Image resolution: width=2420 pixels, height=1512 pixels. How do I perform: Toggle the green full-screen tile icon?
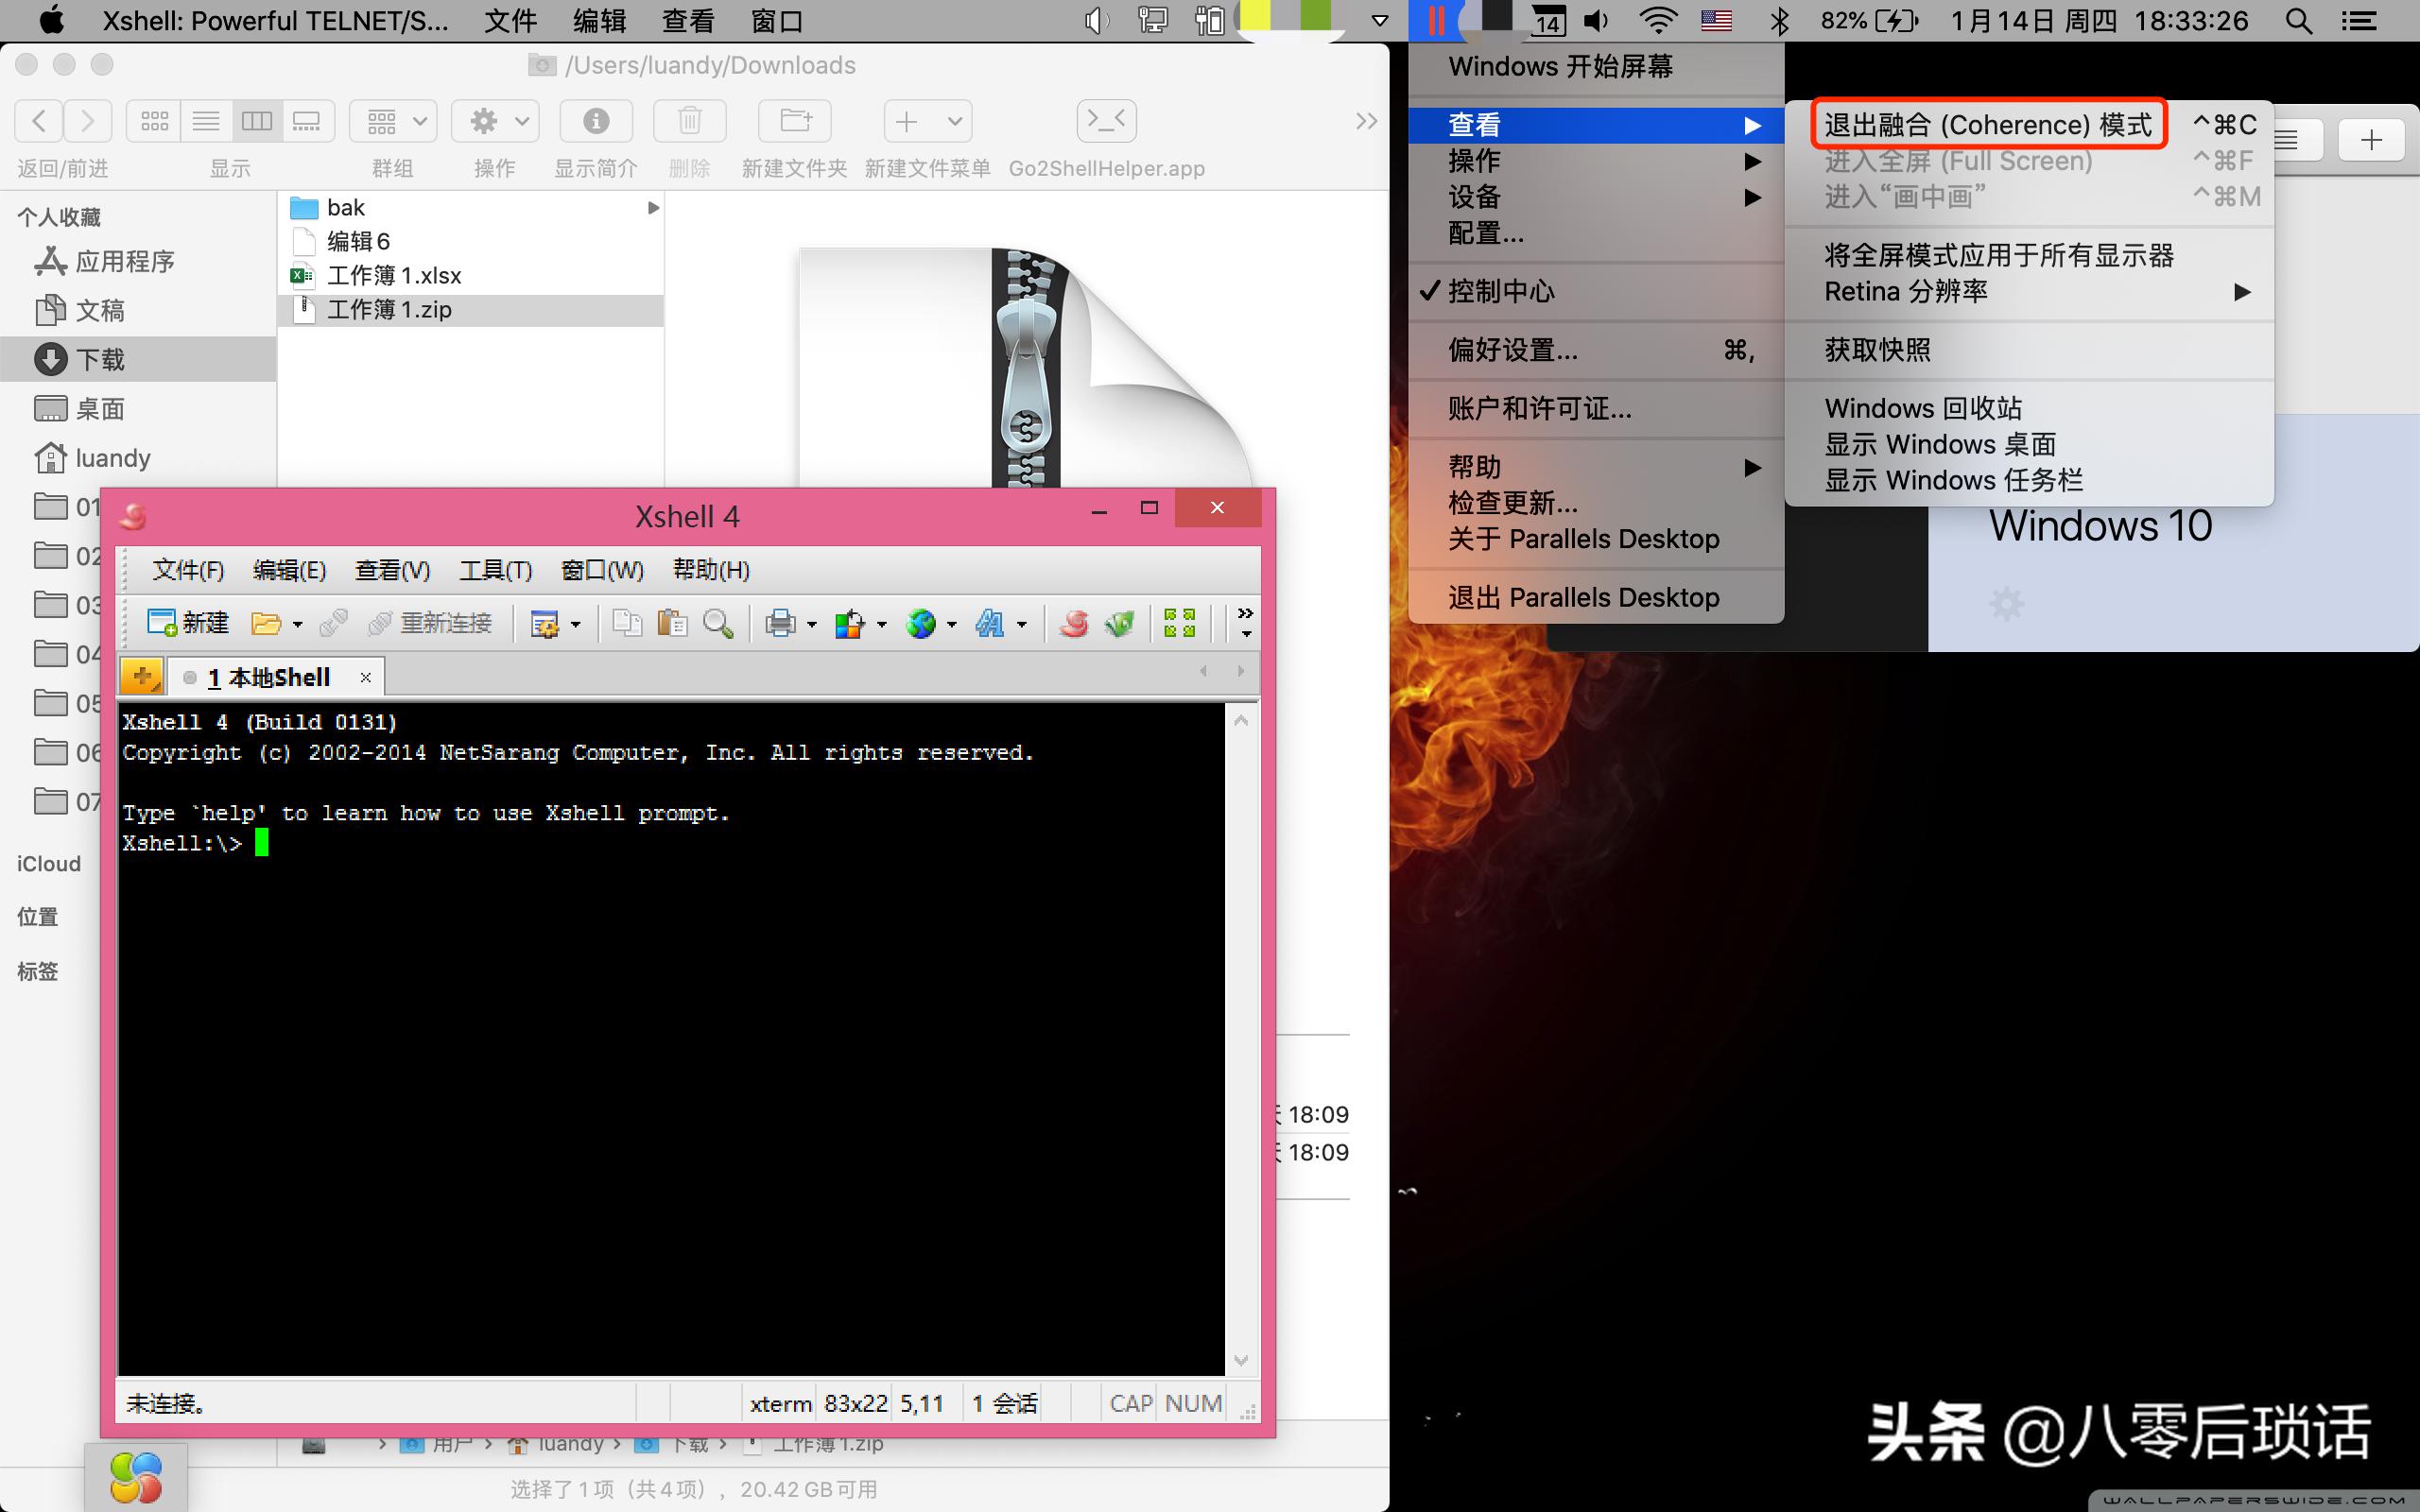[1180, 622]
